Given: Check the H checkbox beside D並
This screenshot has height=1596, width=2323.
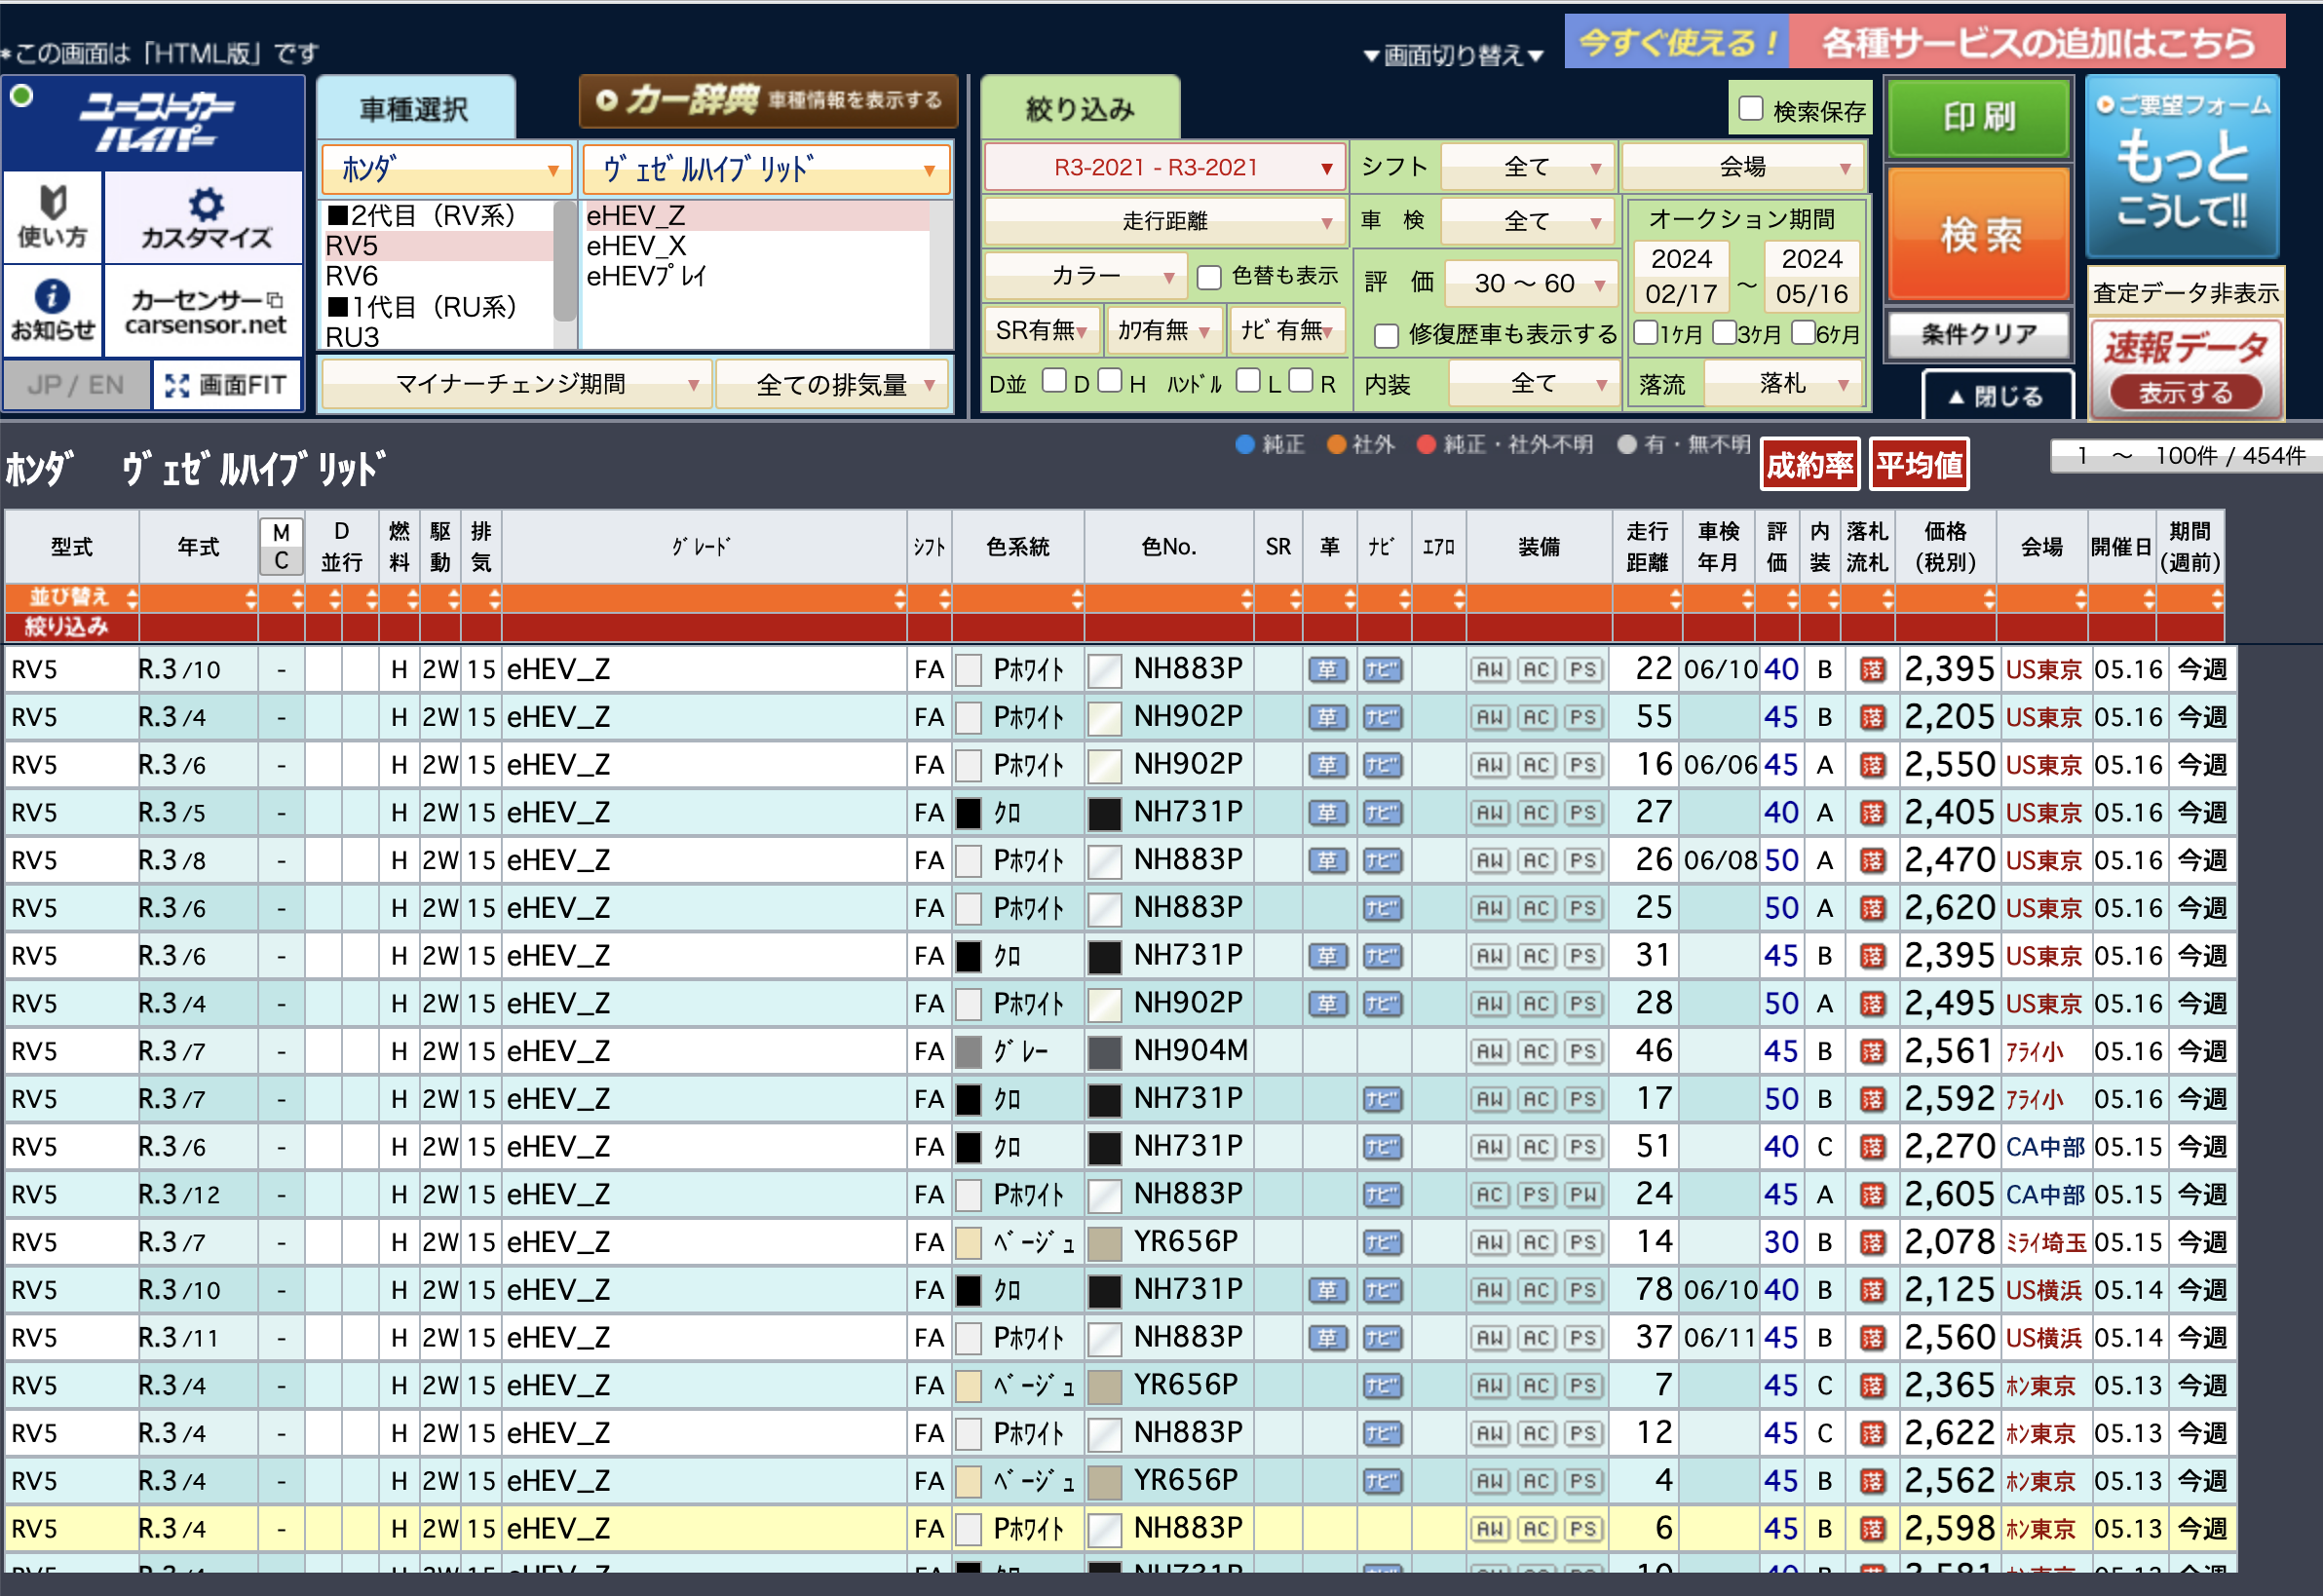Looking at the screenshot, I should click(1109, 381).
